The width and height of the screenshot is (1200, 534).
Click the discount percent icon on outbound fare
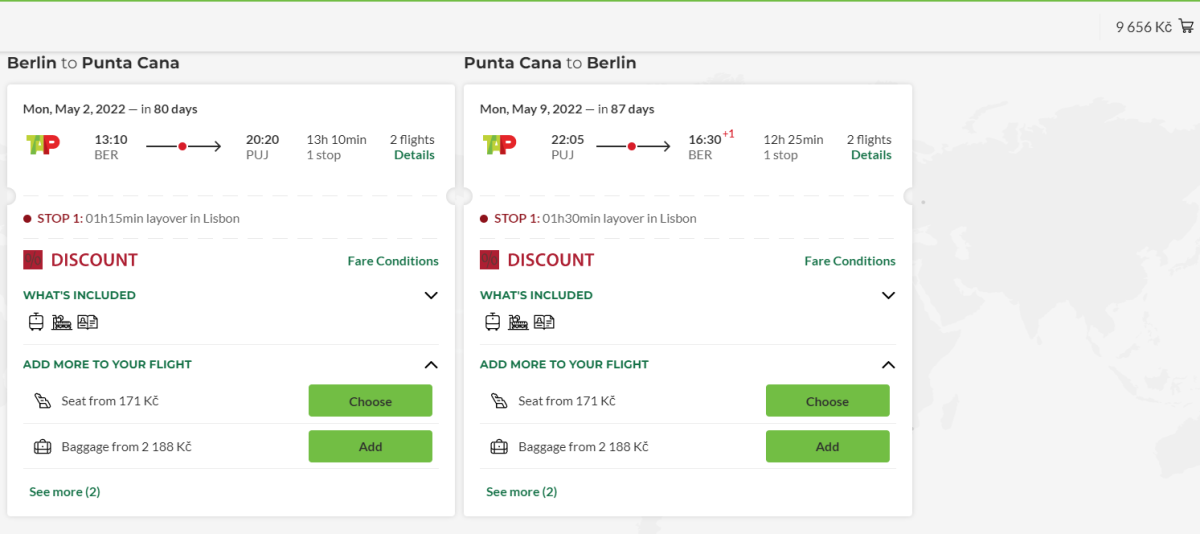33,260
